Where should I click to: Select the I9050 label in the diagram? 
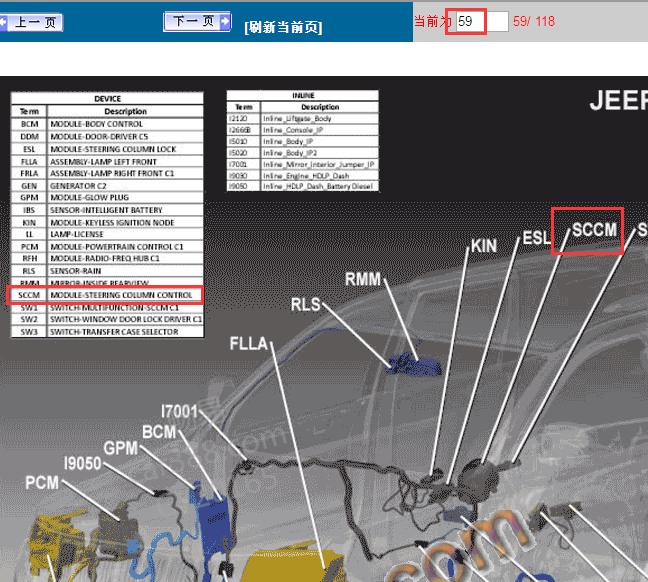82,463
